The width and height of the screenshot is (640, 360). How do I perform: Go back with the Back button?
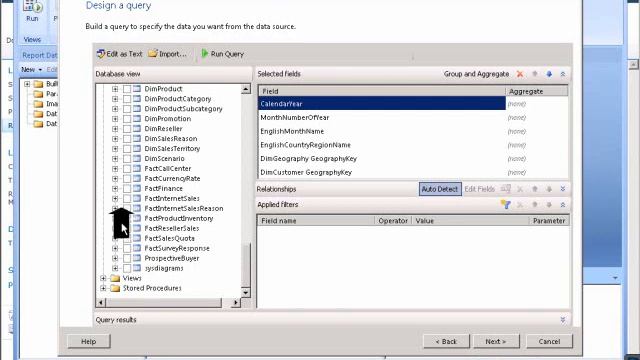click(x=446, y=341)
